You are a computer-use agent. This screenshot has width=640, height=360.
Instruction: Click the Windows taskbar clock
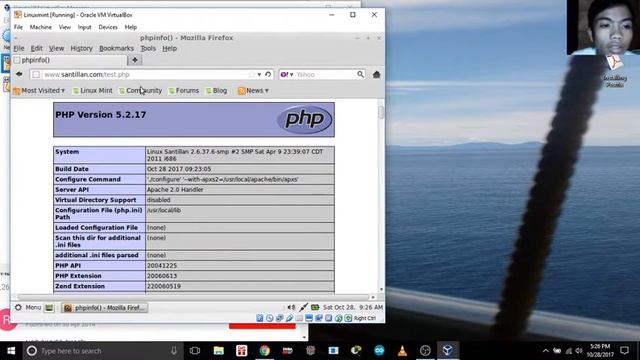click(600, 351)
